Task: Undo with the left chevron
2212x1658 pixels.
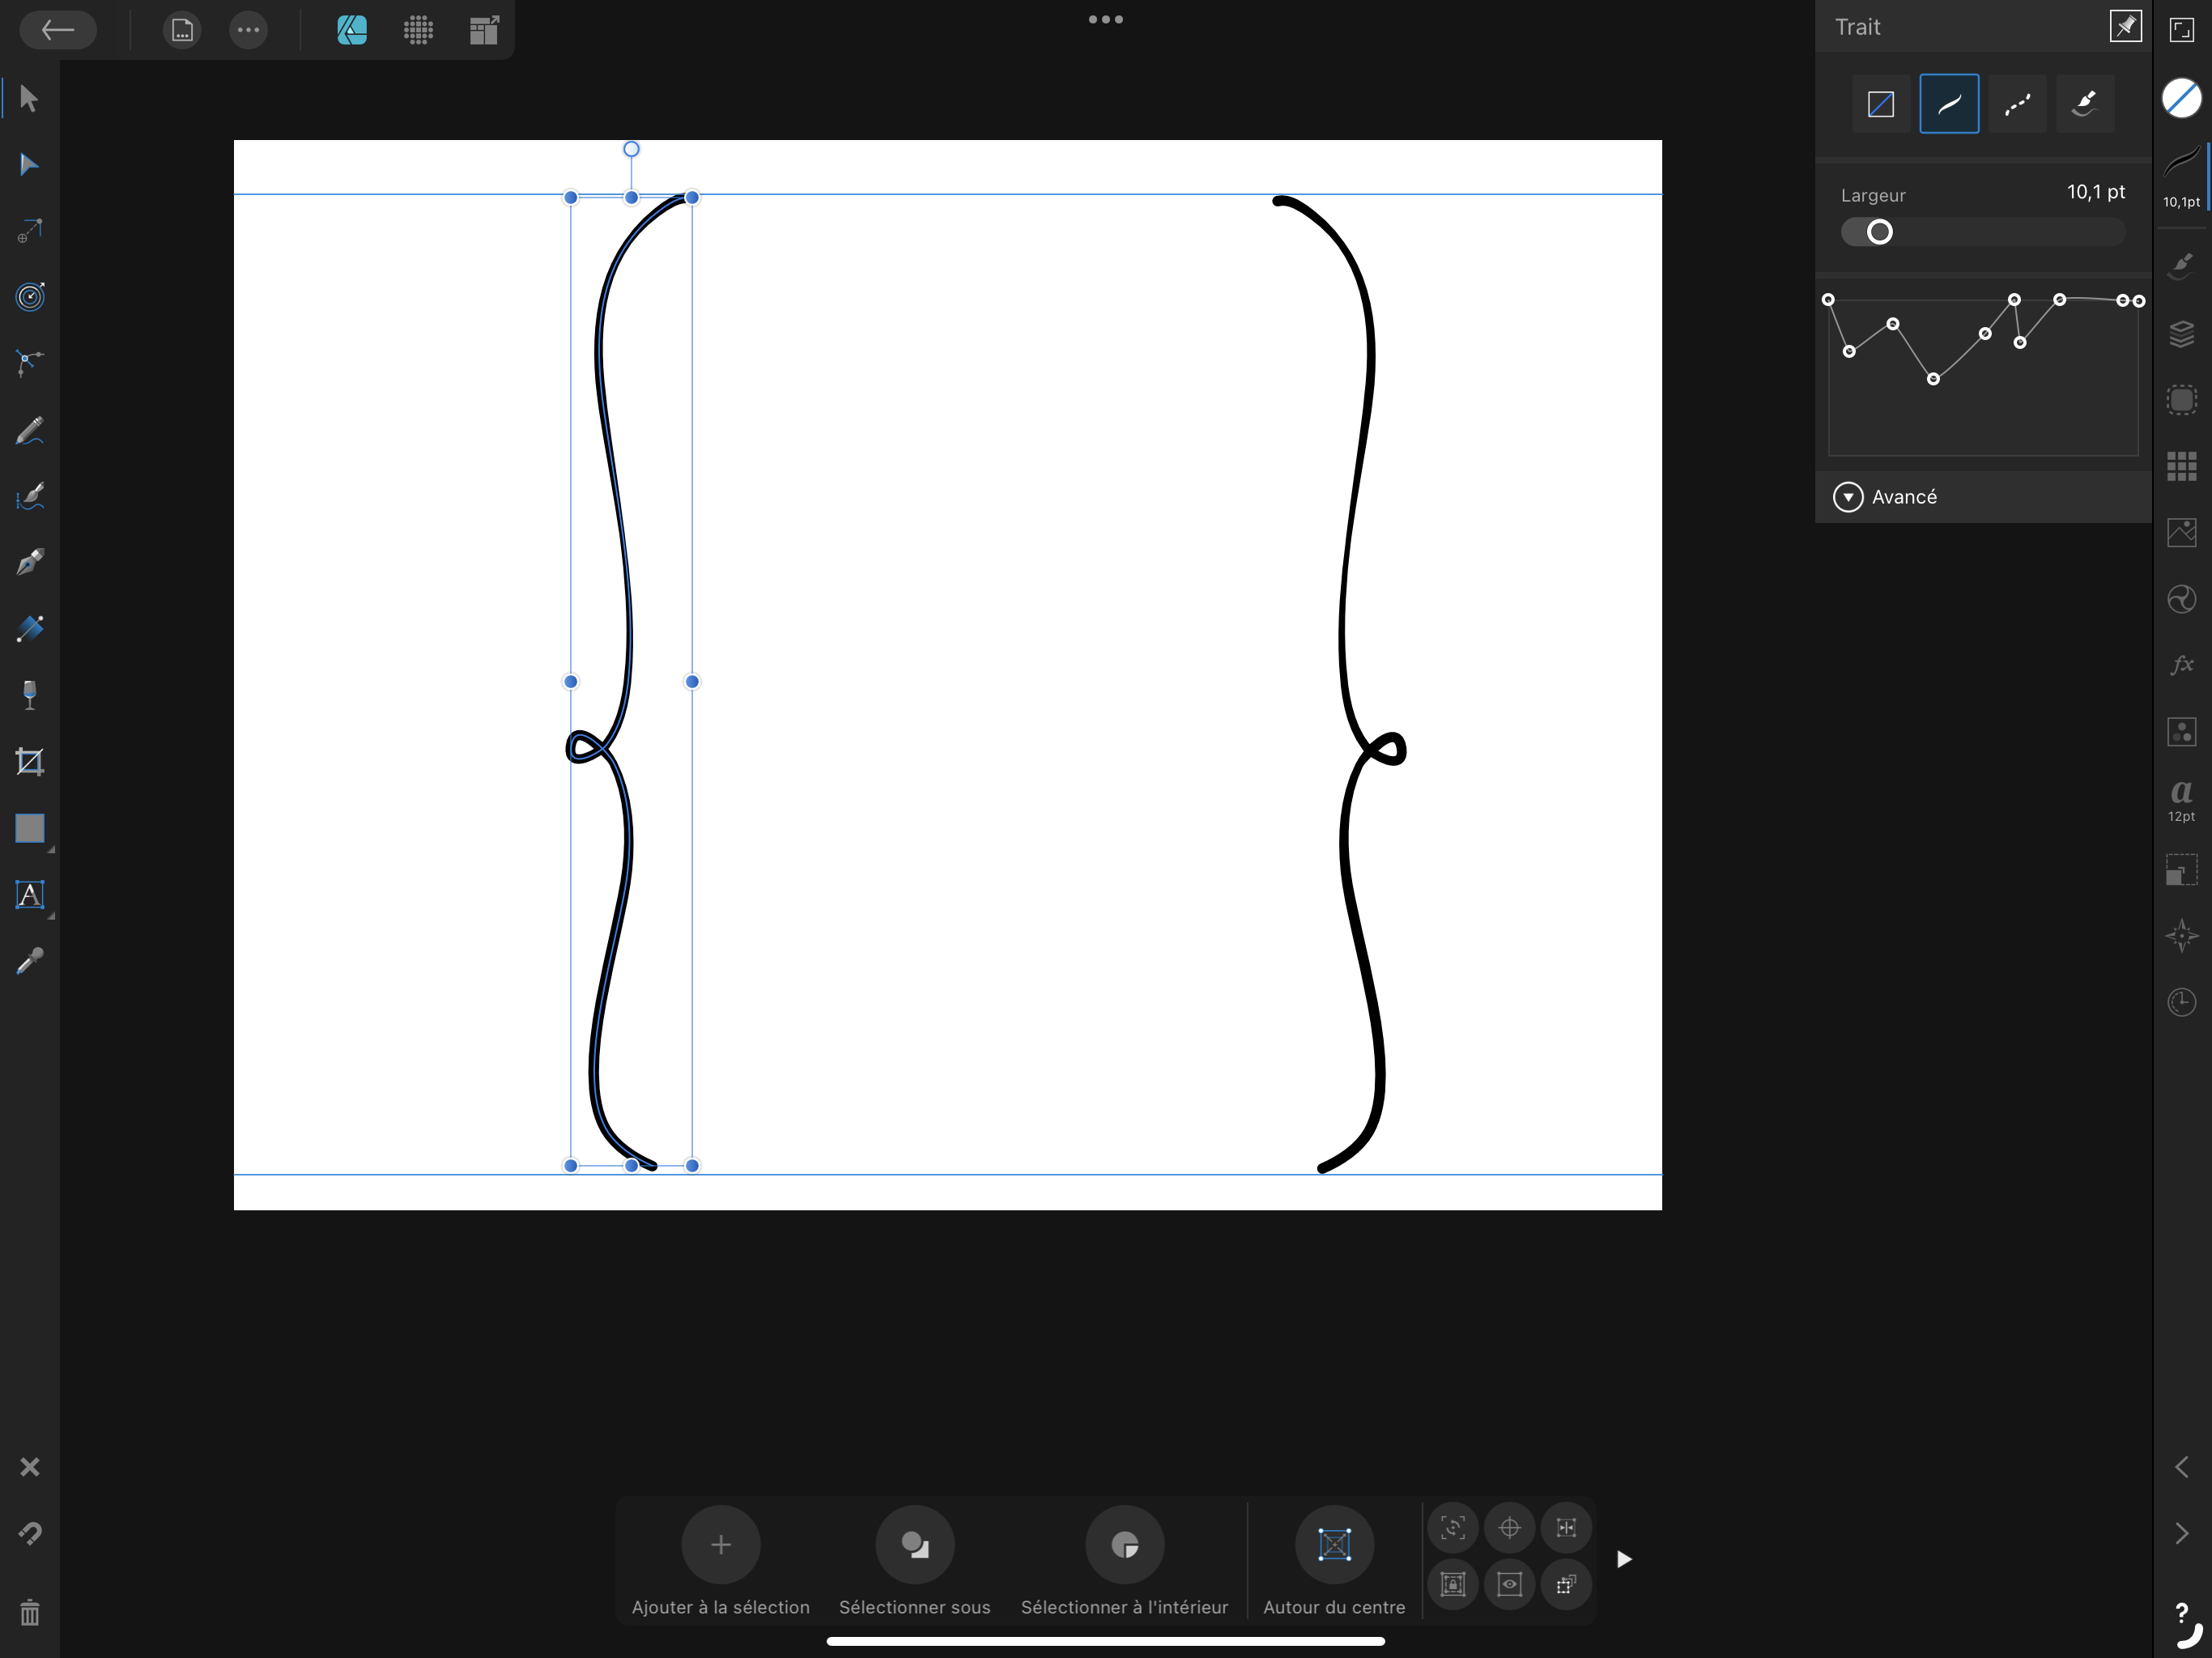Action: coord(2181,1467)
